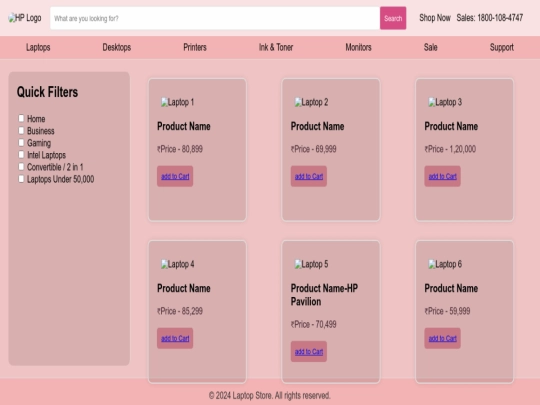This screenshot has width=540, height=405.
Task: Click the 2024 Laptop Store copyright text
Action: click(x=270, y=395)
